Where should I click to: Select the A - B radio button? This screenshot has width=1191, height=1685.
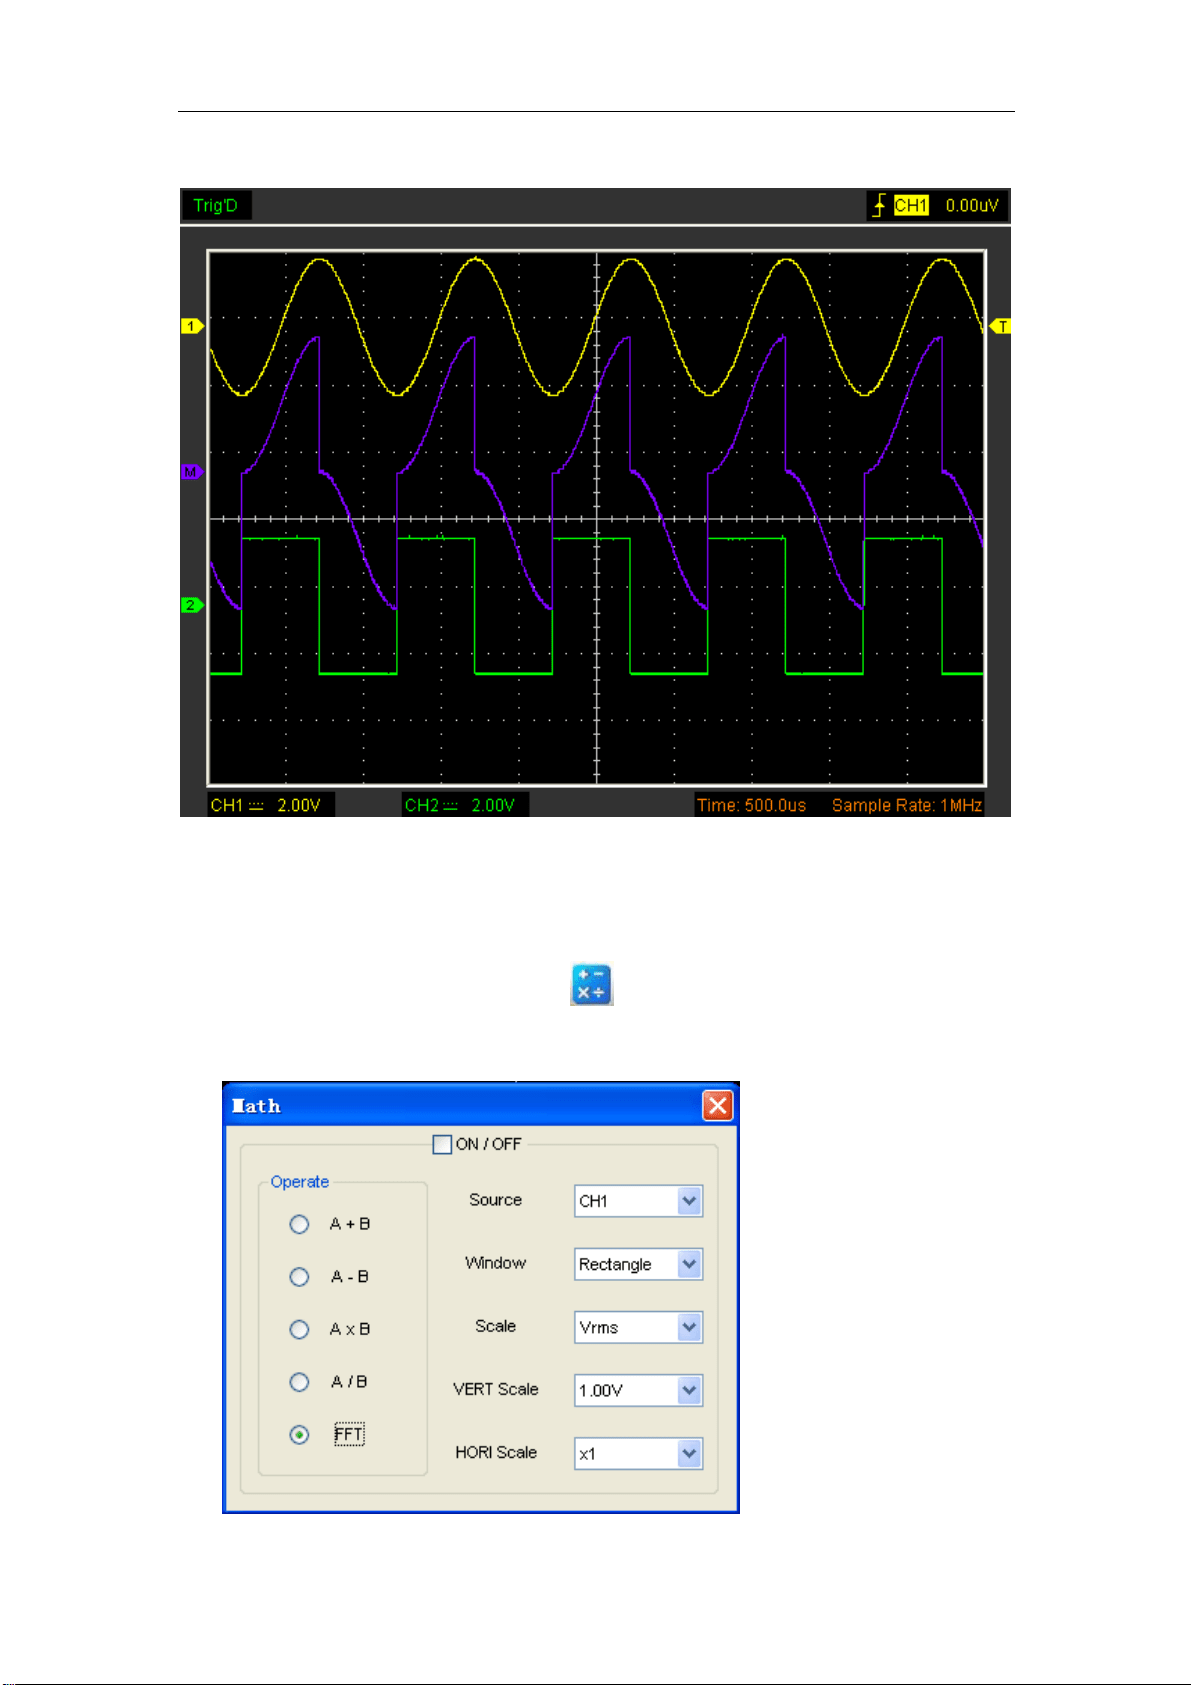[x=299, y=1277]
